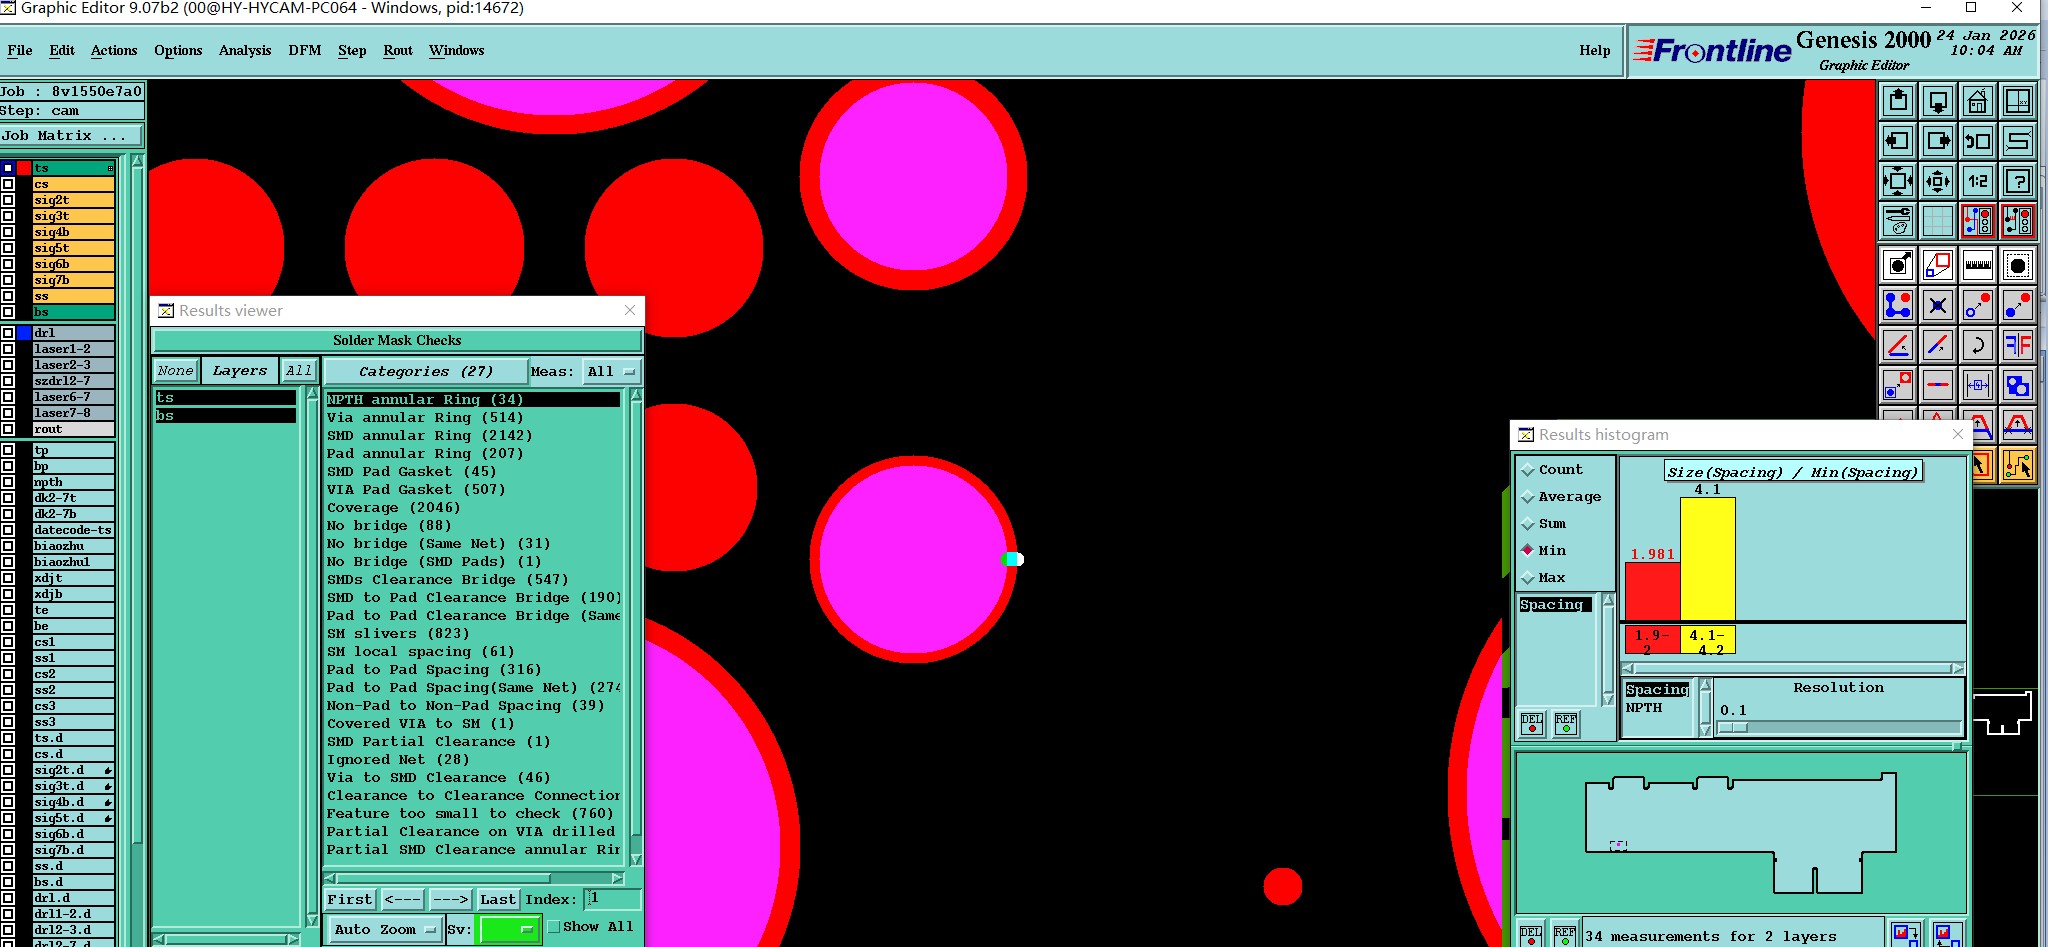Click the zoom in frame icon
The image size is (2048, 947).
(x=1898, y=181)
